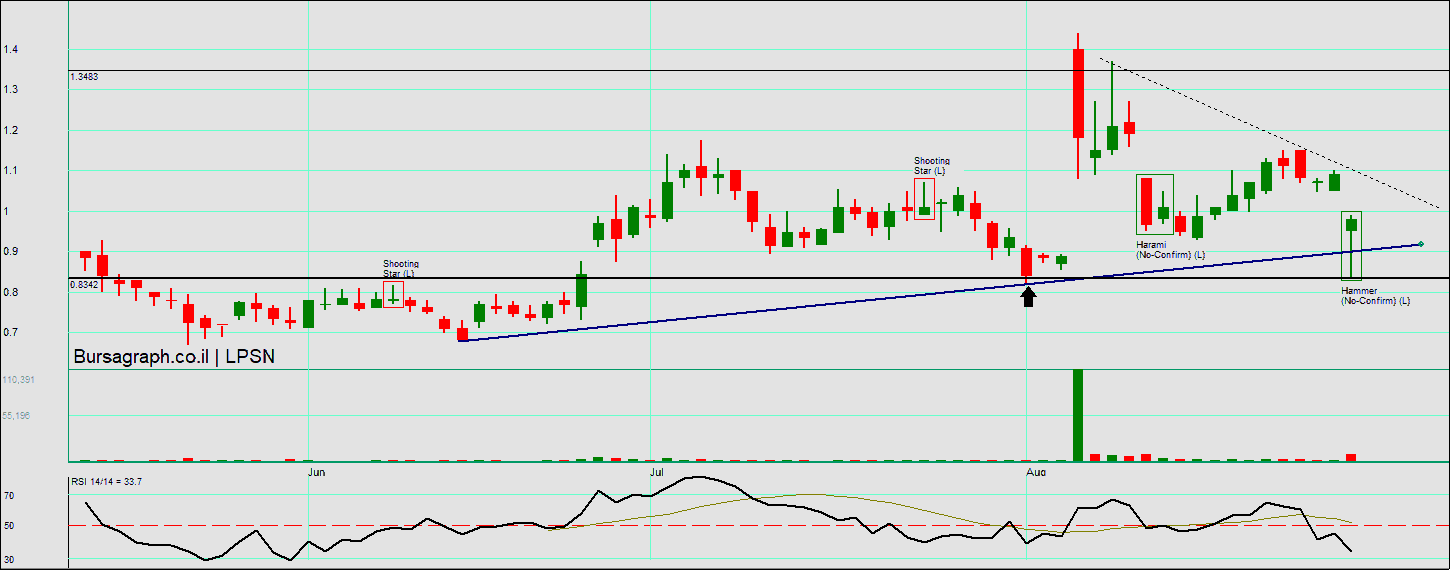
Task: Select the red-boxed July shooting star candle
Action: click(x=924, y=199)
